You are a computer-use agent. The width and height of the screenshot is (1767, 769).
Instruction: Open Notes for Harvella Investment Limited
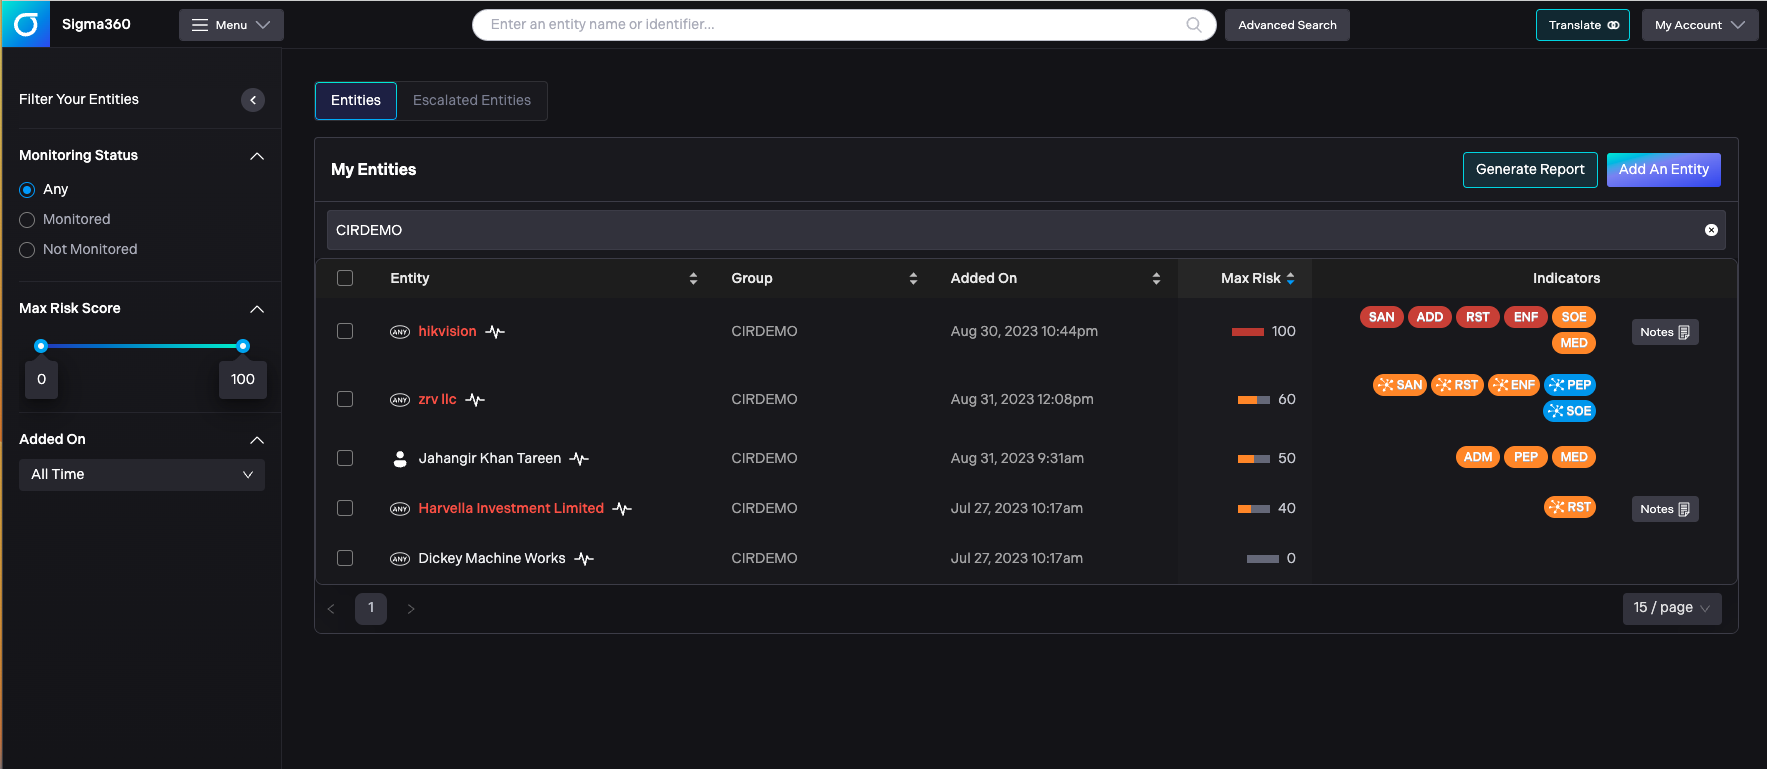point(1665,509)
